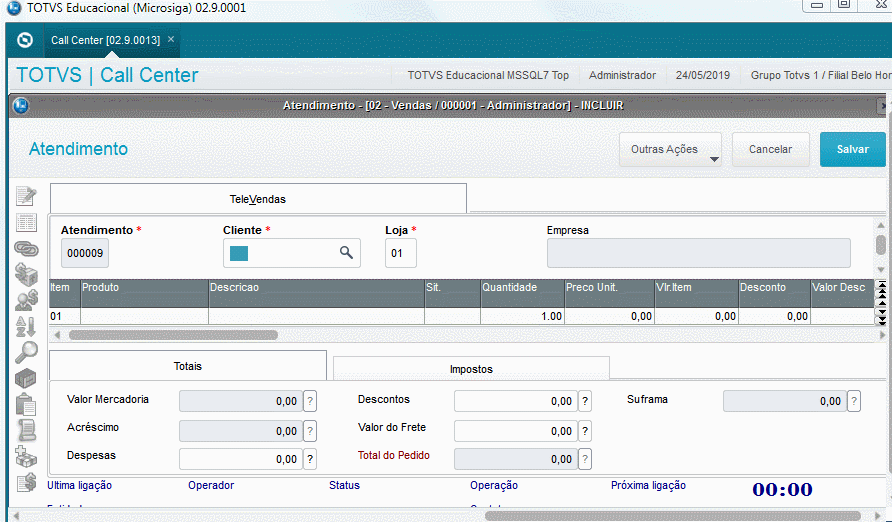Click the Empresa field
892x522 pixels.
pyautogui.click(x=699, y=253)
